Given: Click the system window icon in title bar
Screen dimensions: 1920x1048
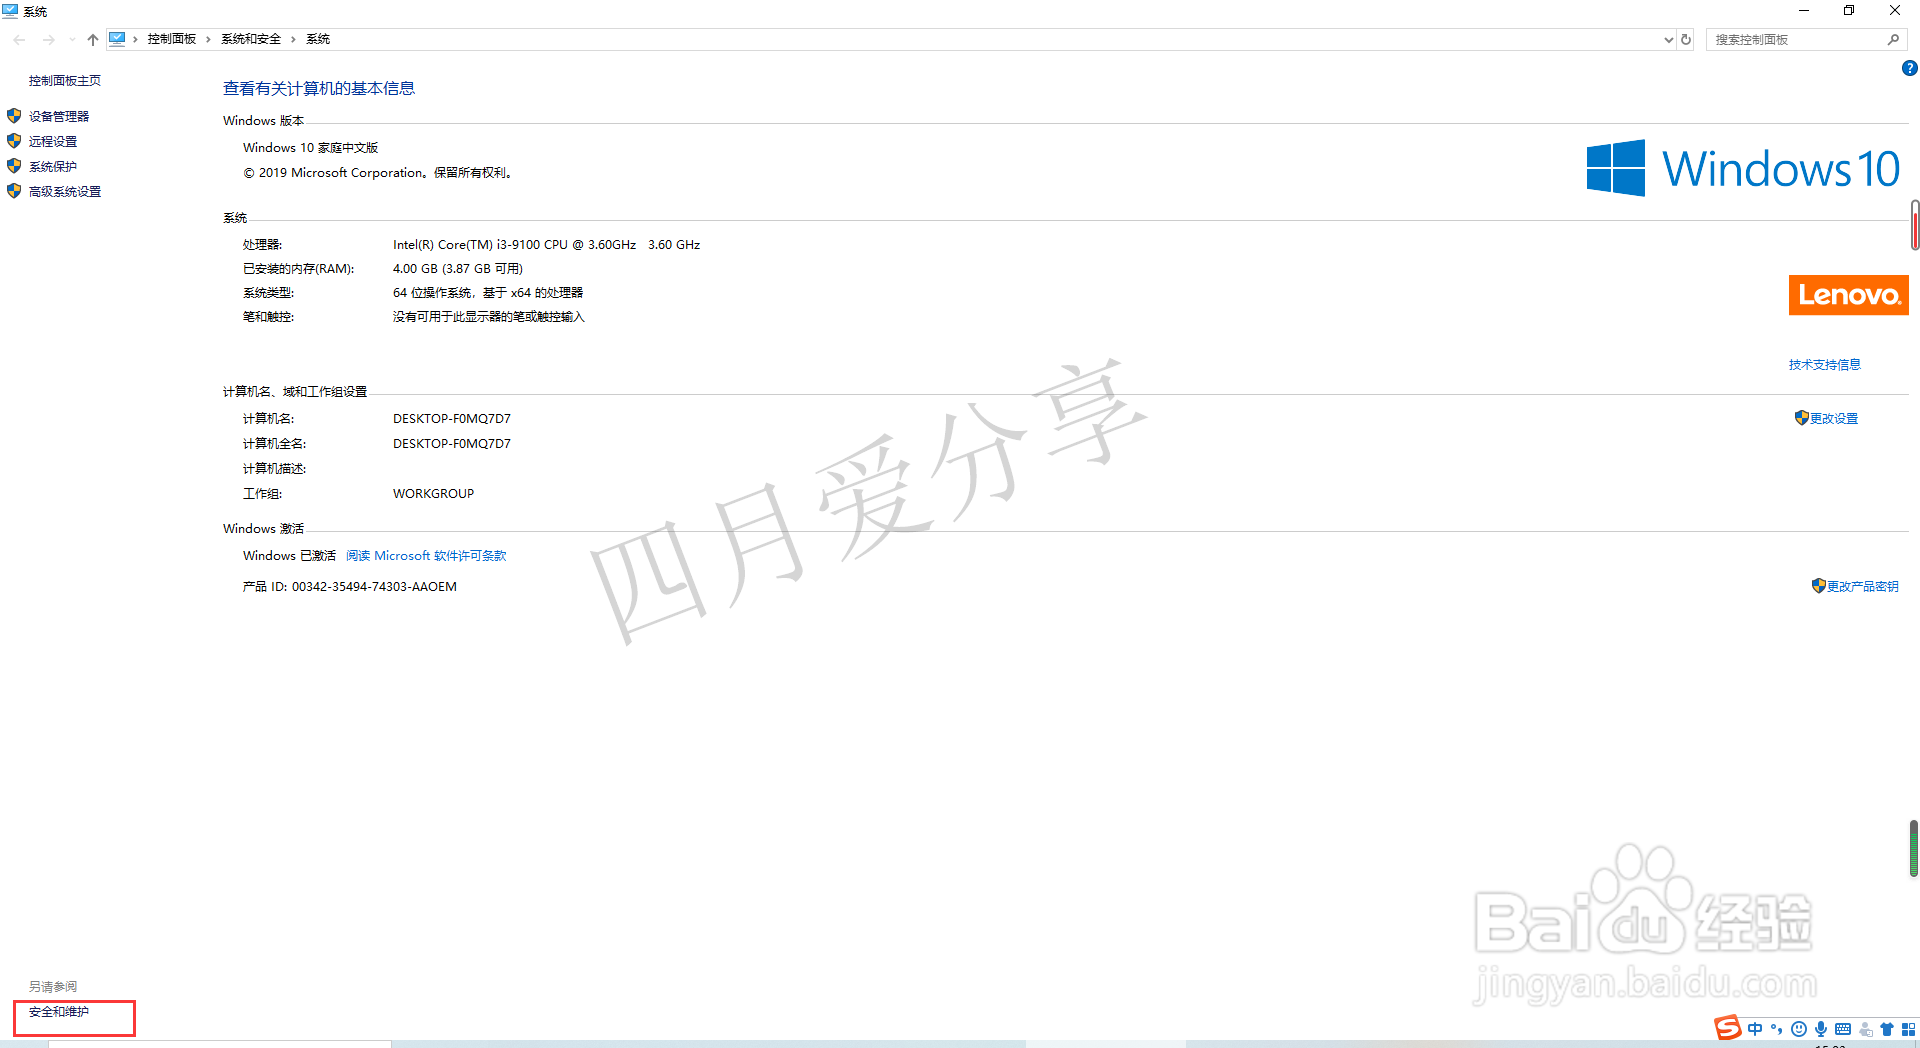Looking at the screenshot, I should tap(10, 11).
